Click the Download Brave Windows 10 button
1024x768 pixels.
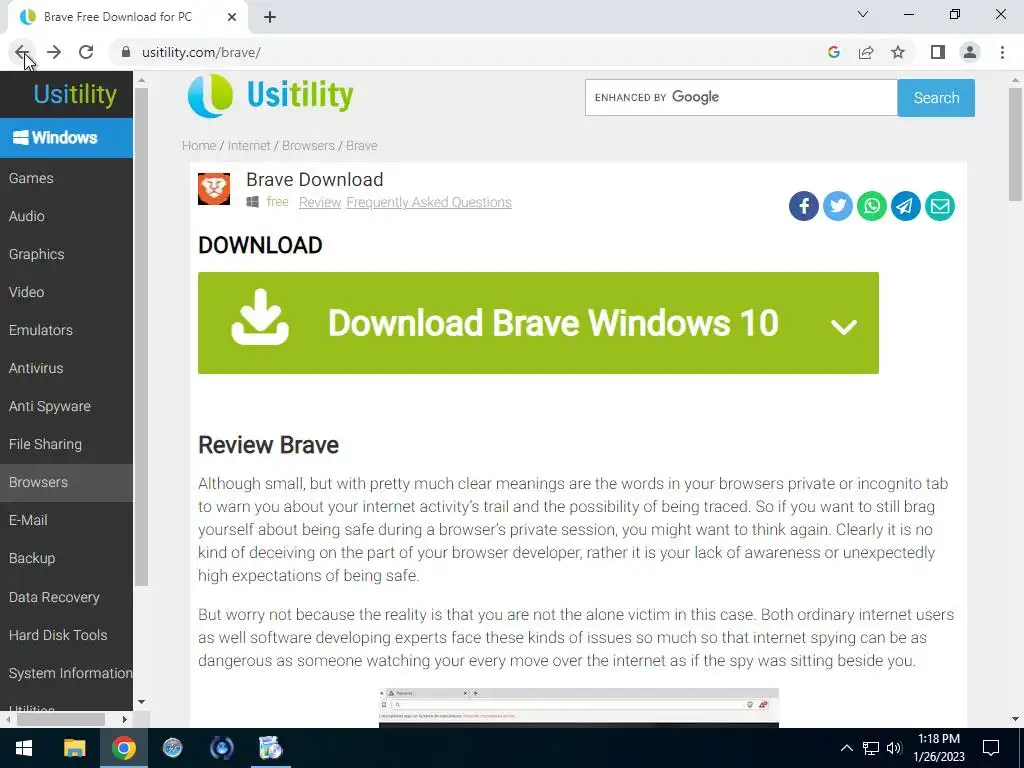(x=538, y=323)
